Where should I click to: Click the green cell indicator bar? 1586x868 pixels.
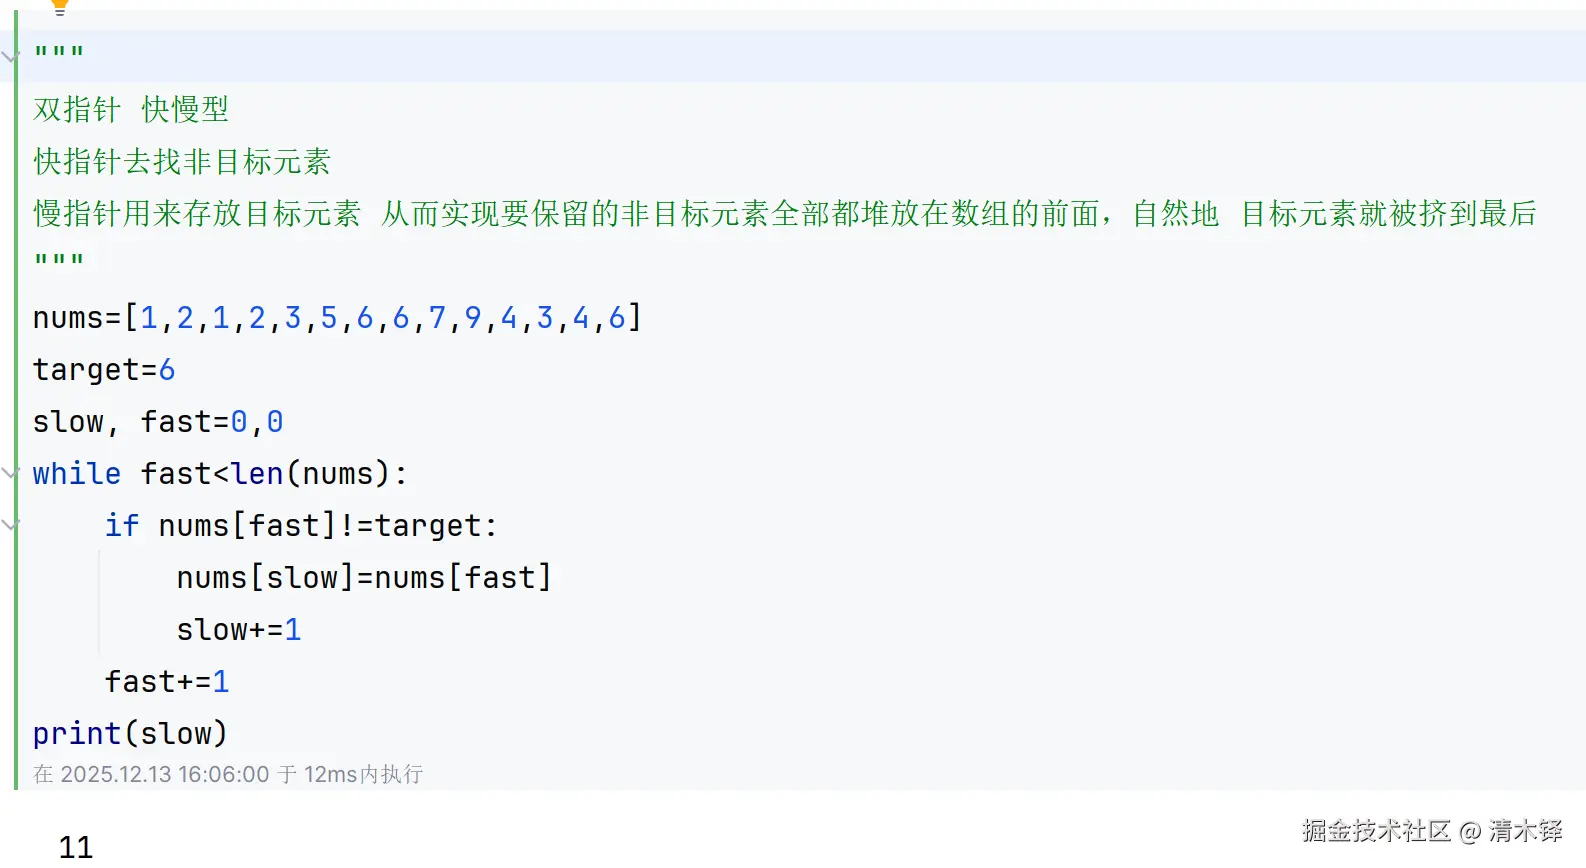click(x=16, y=400)
